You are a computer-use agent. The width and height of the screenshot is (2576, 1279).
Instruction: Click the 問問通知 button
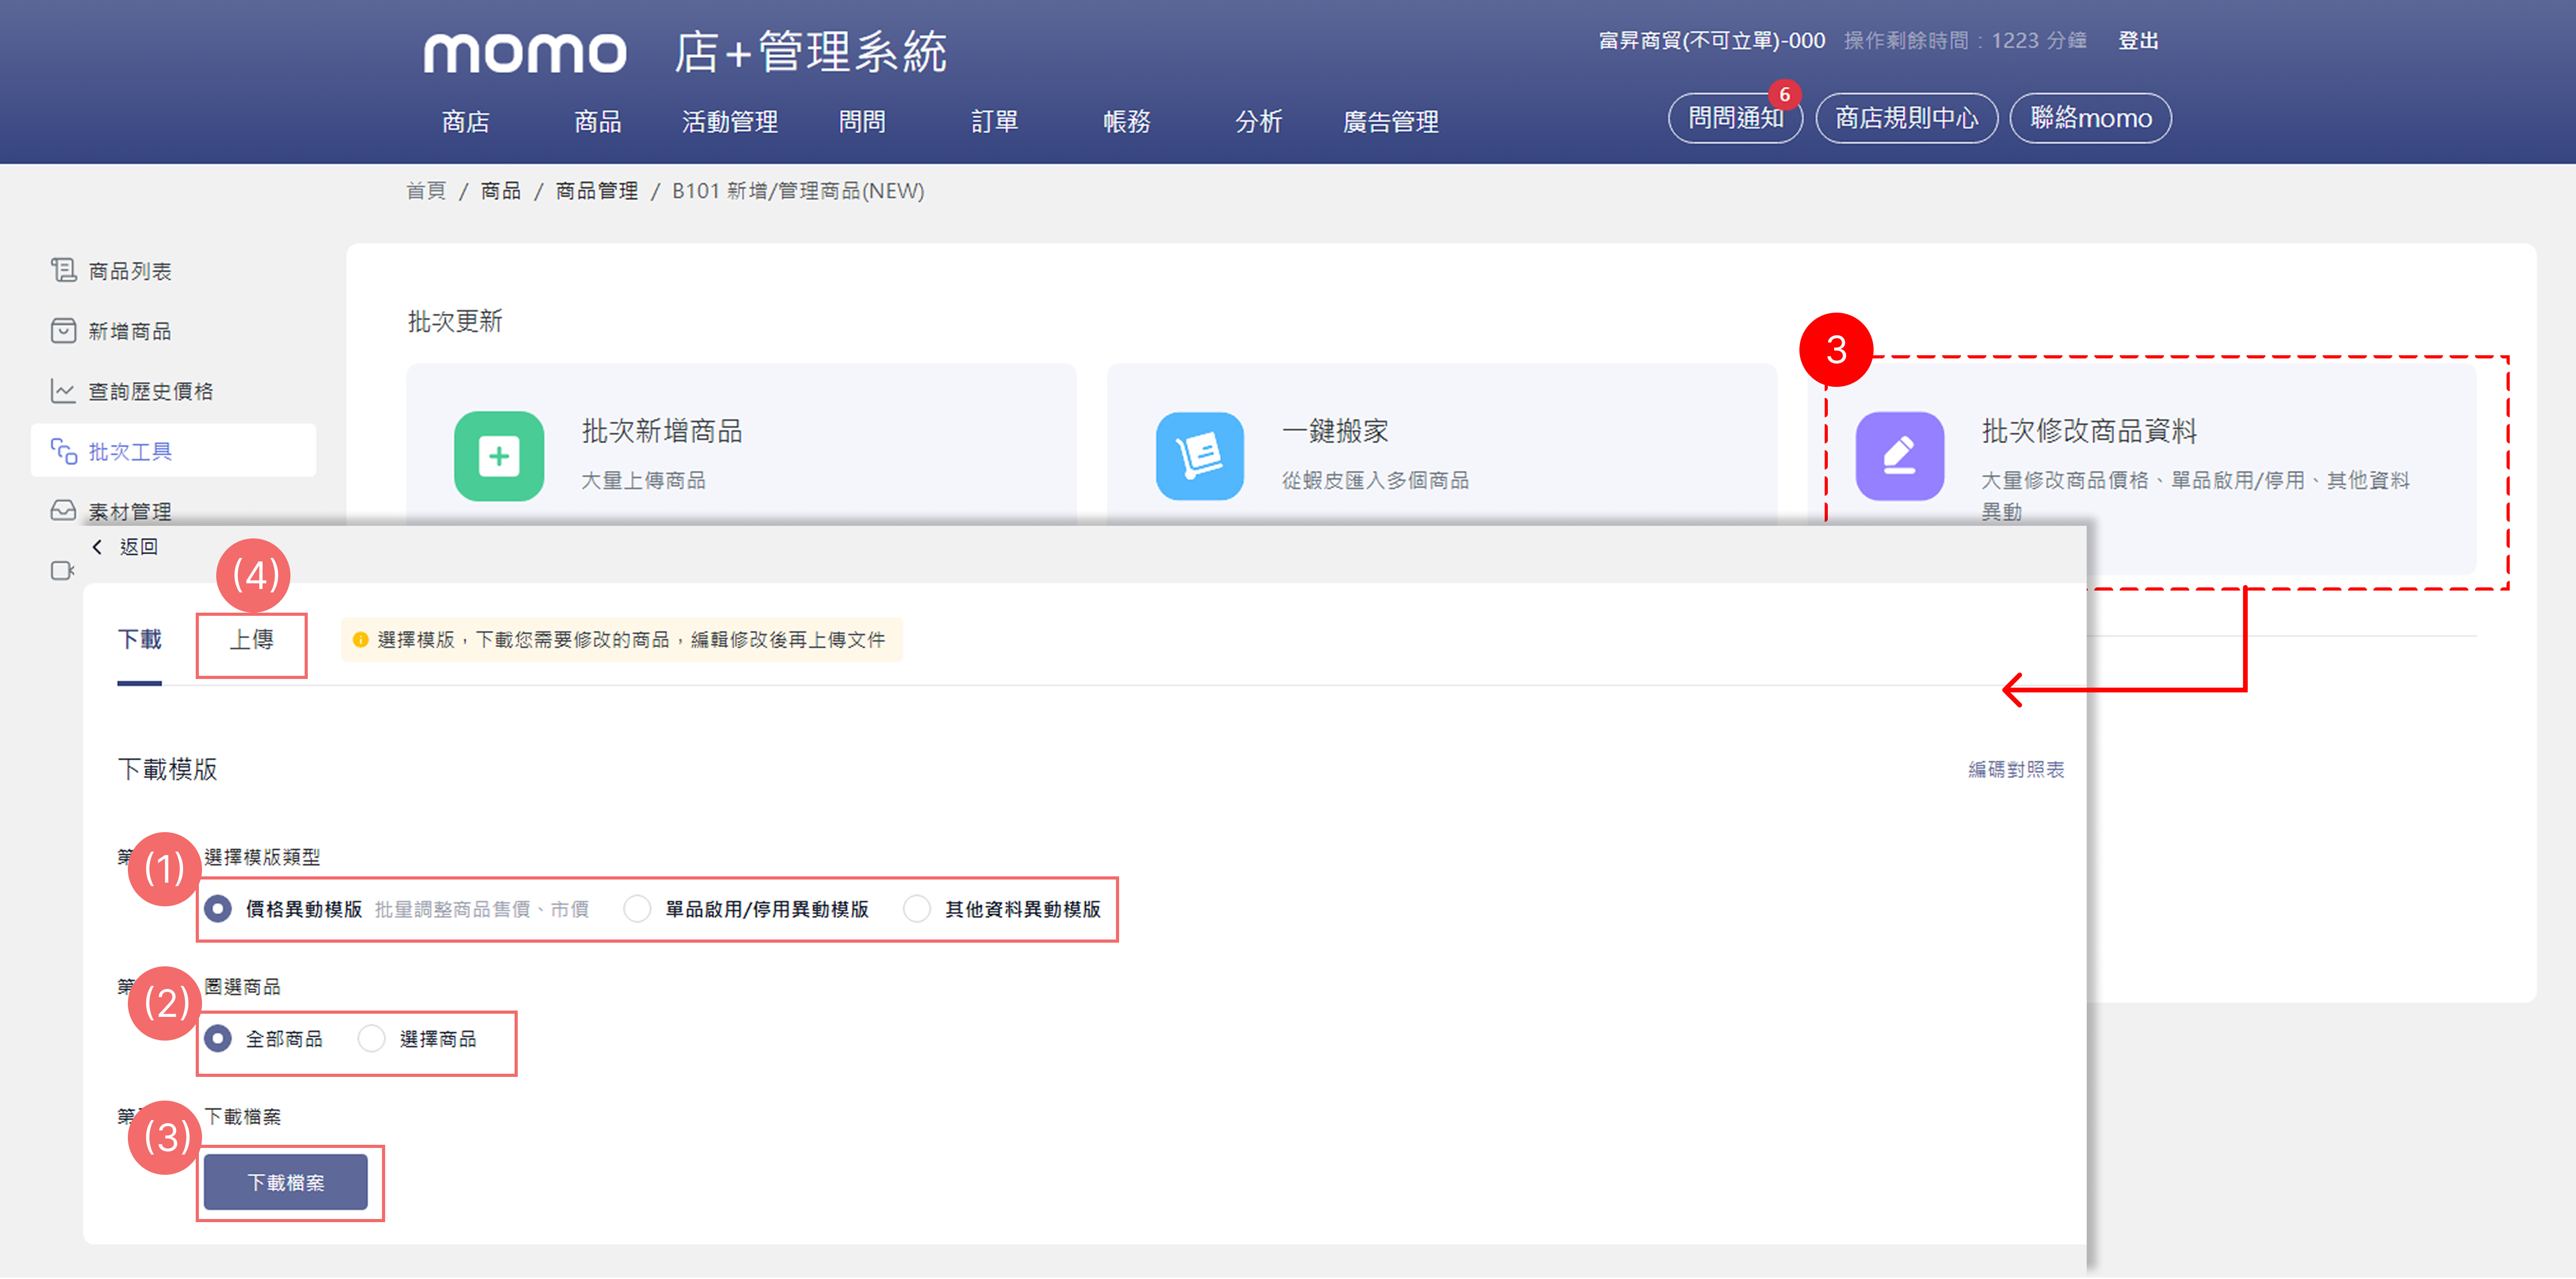(1736, 118)
